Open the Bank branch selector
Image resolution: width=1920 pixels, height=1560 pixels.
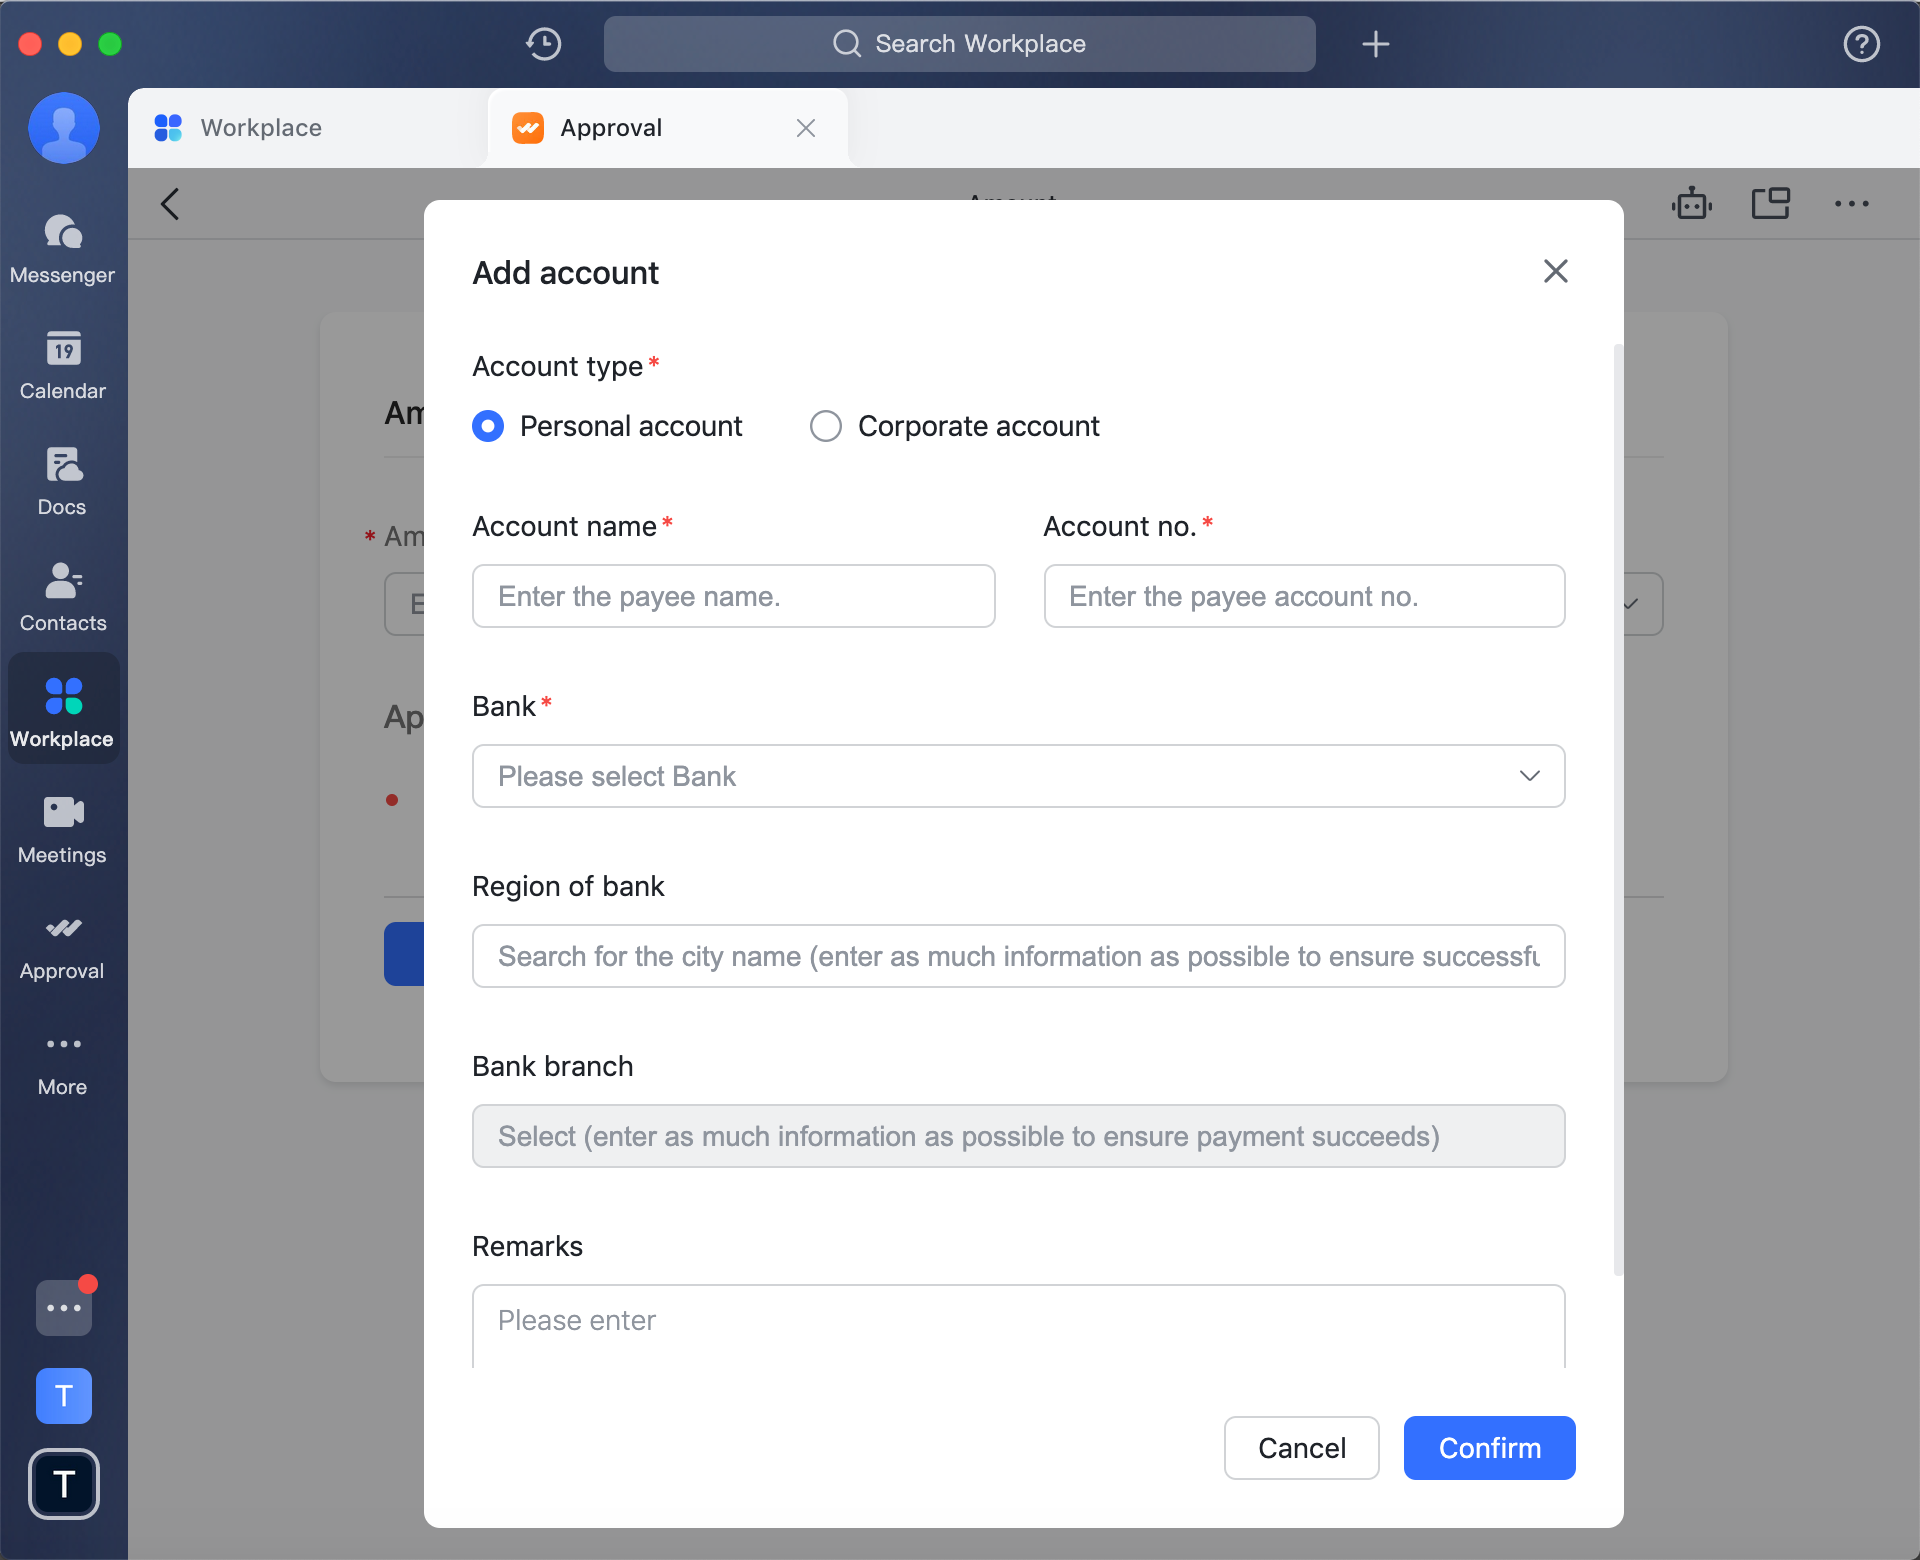[1018, 1136]
